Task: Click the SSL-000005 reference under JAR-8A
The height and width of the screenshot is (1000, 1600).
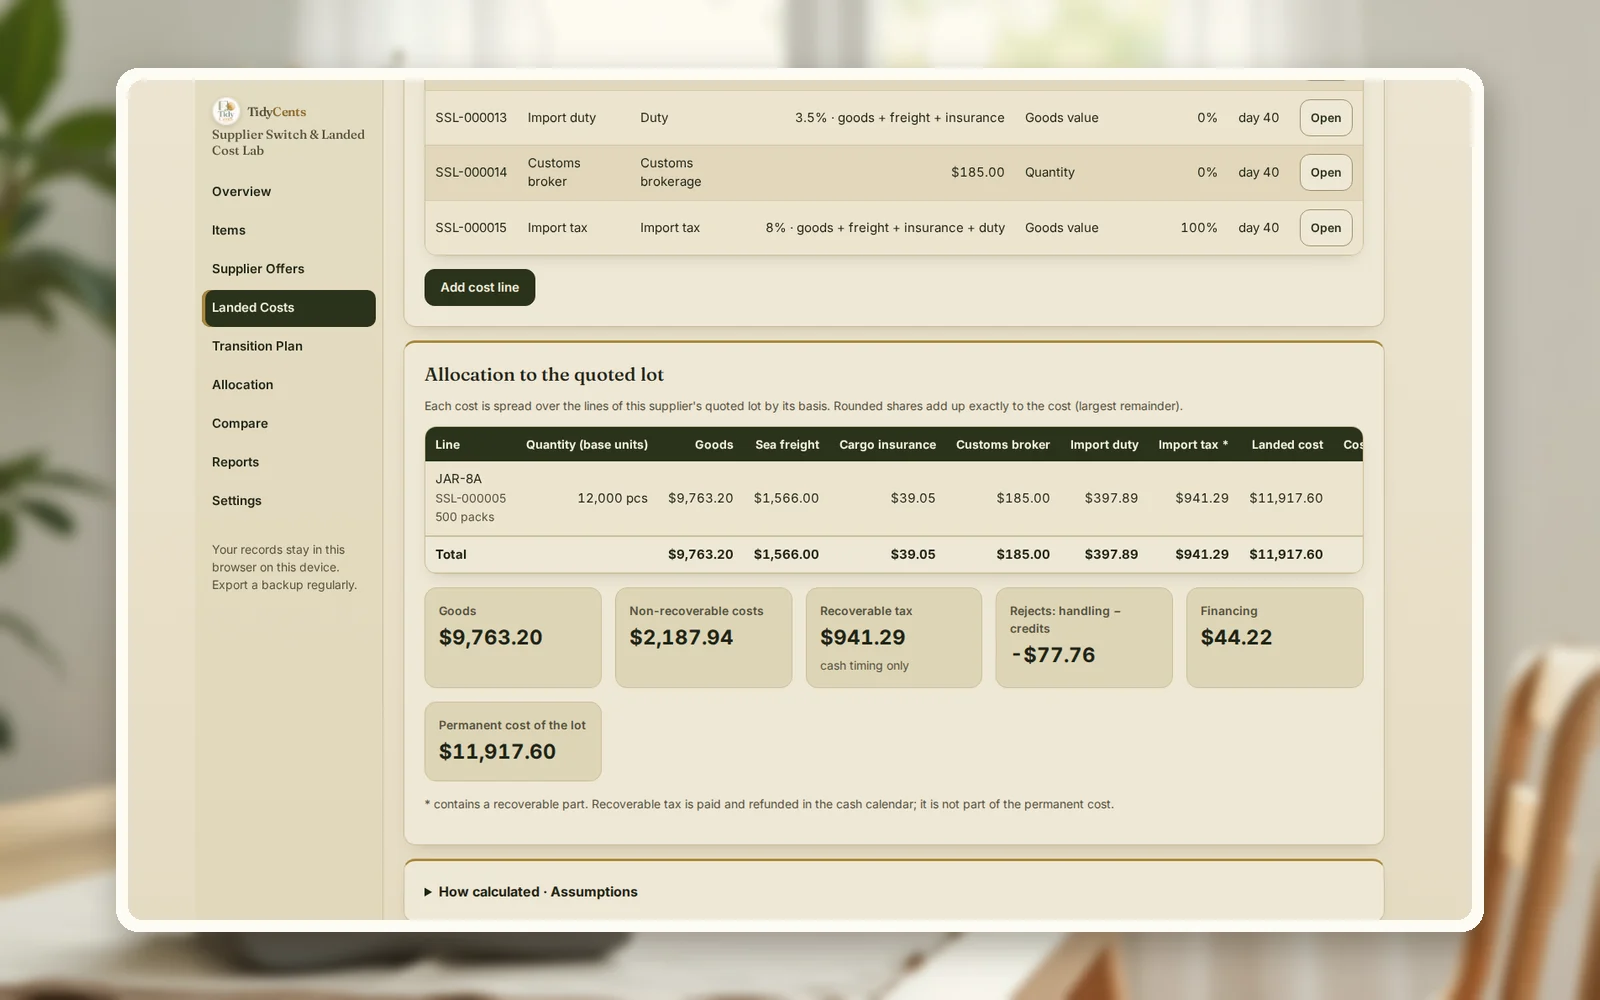Action: pos(471,498)
